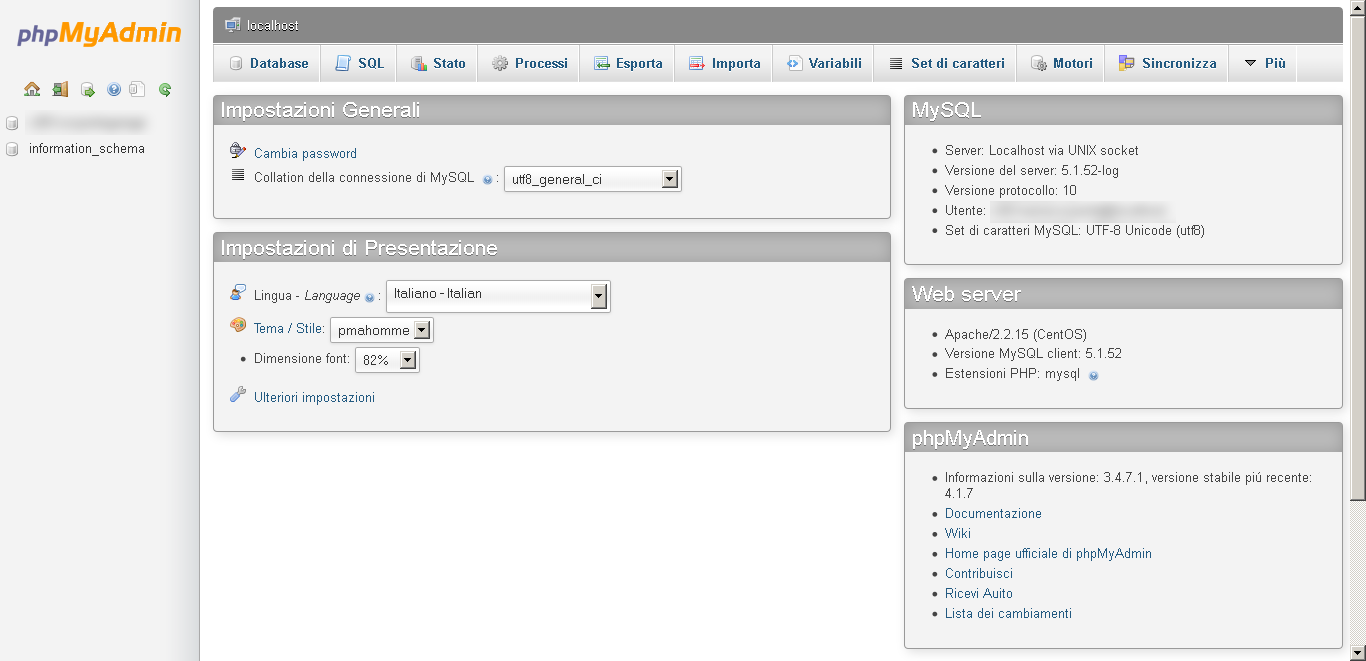
Task: Click the Processi tab gear icon
Action: [500, 63]
